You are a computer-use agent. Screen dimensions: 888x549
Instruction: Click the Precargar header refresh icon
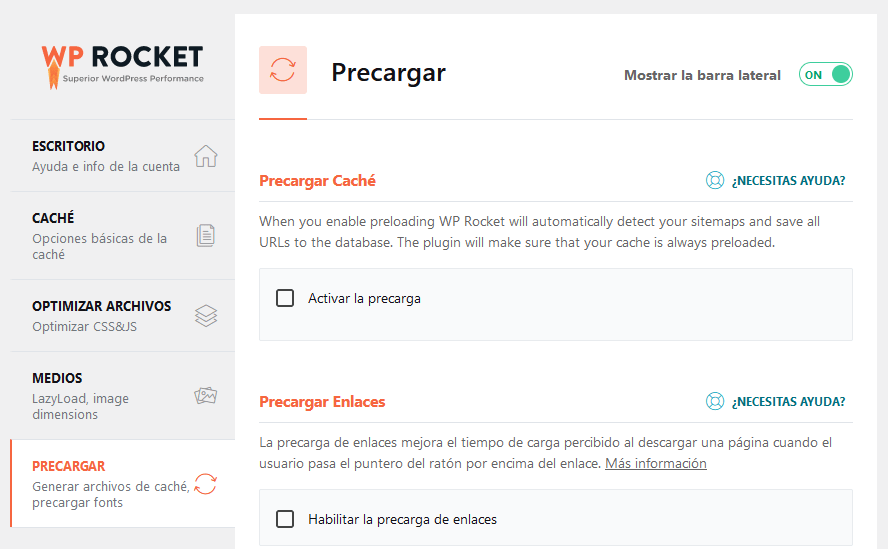click(283, 70)
